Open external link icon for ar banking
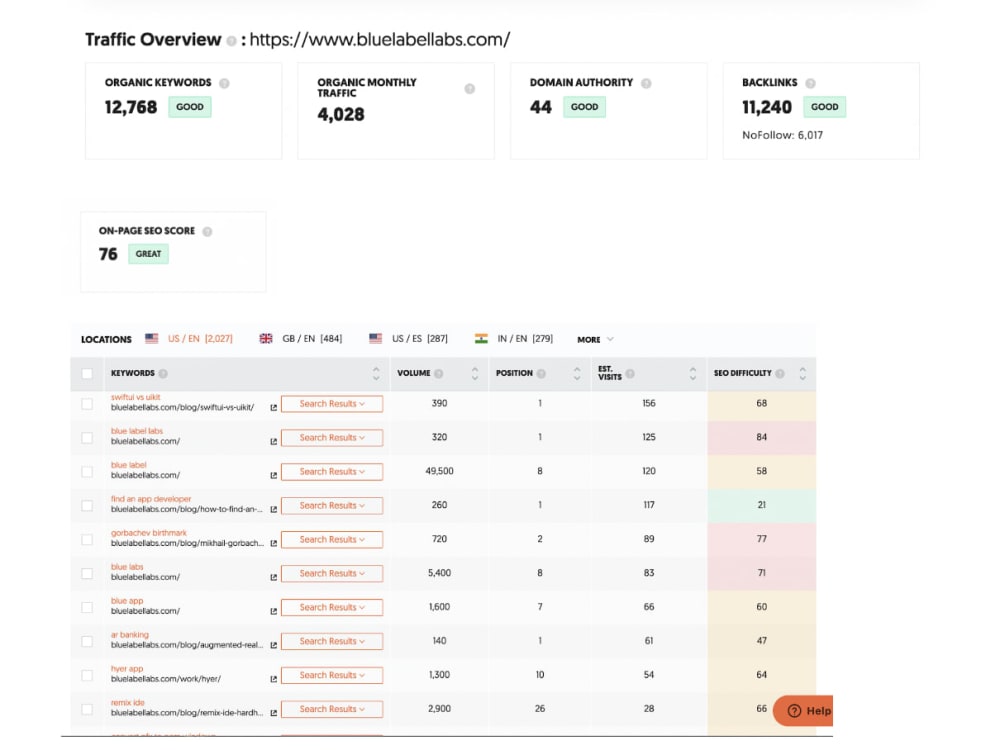Viewport: 1000px width, 750px height. coord(274,645)
